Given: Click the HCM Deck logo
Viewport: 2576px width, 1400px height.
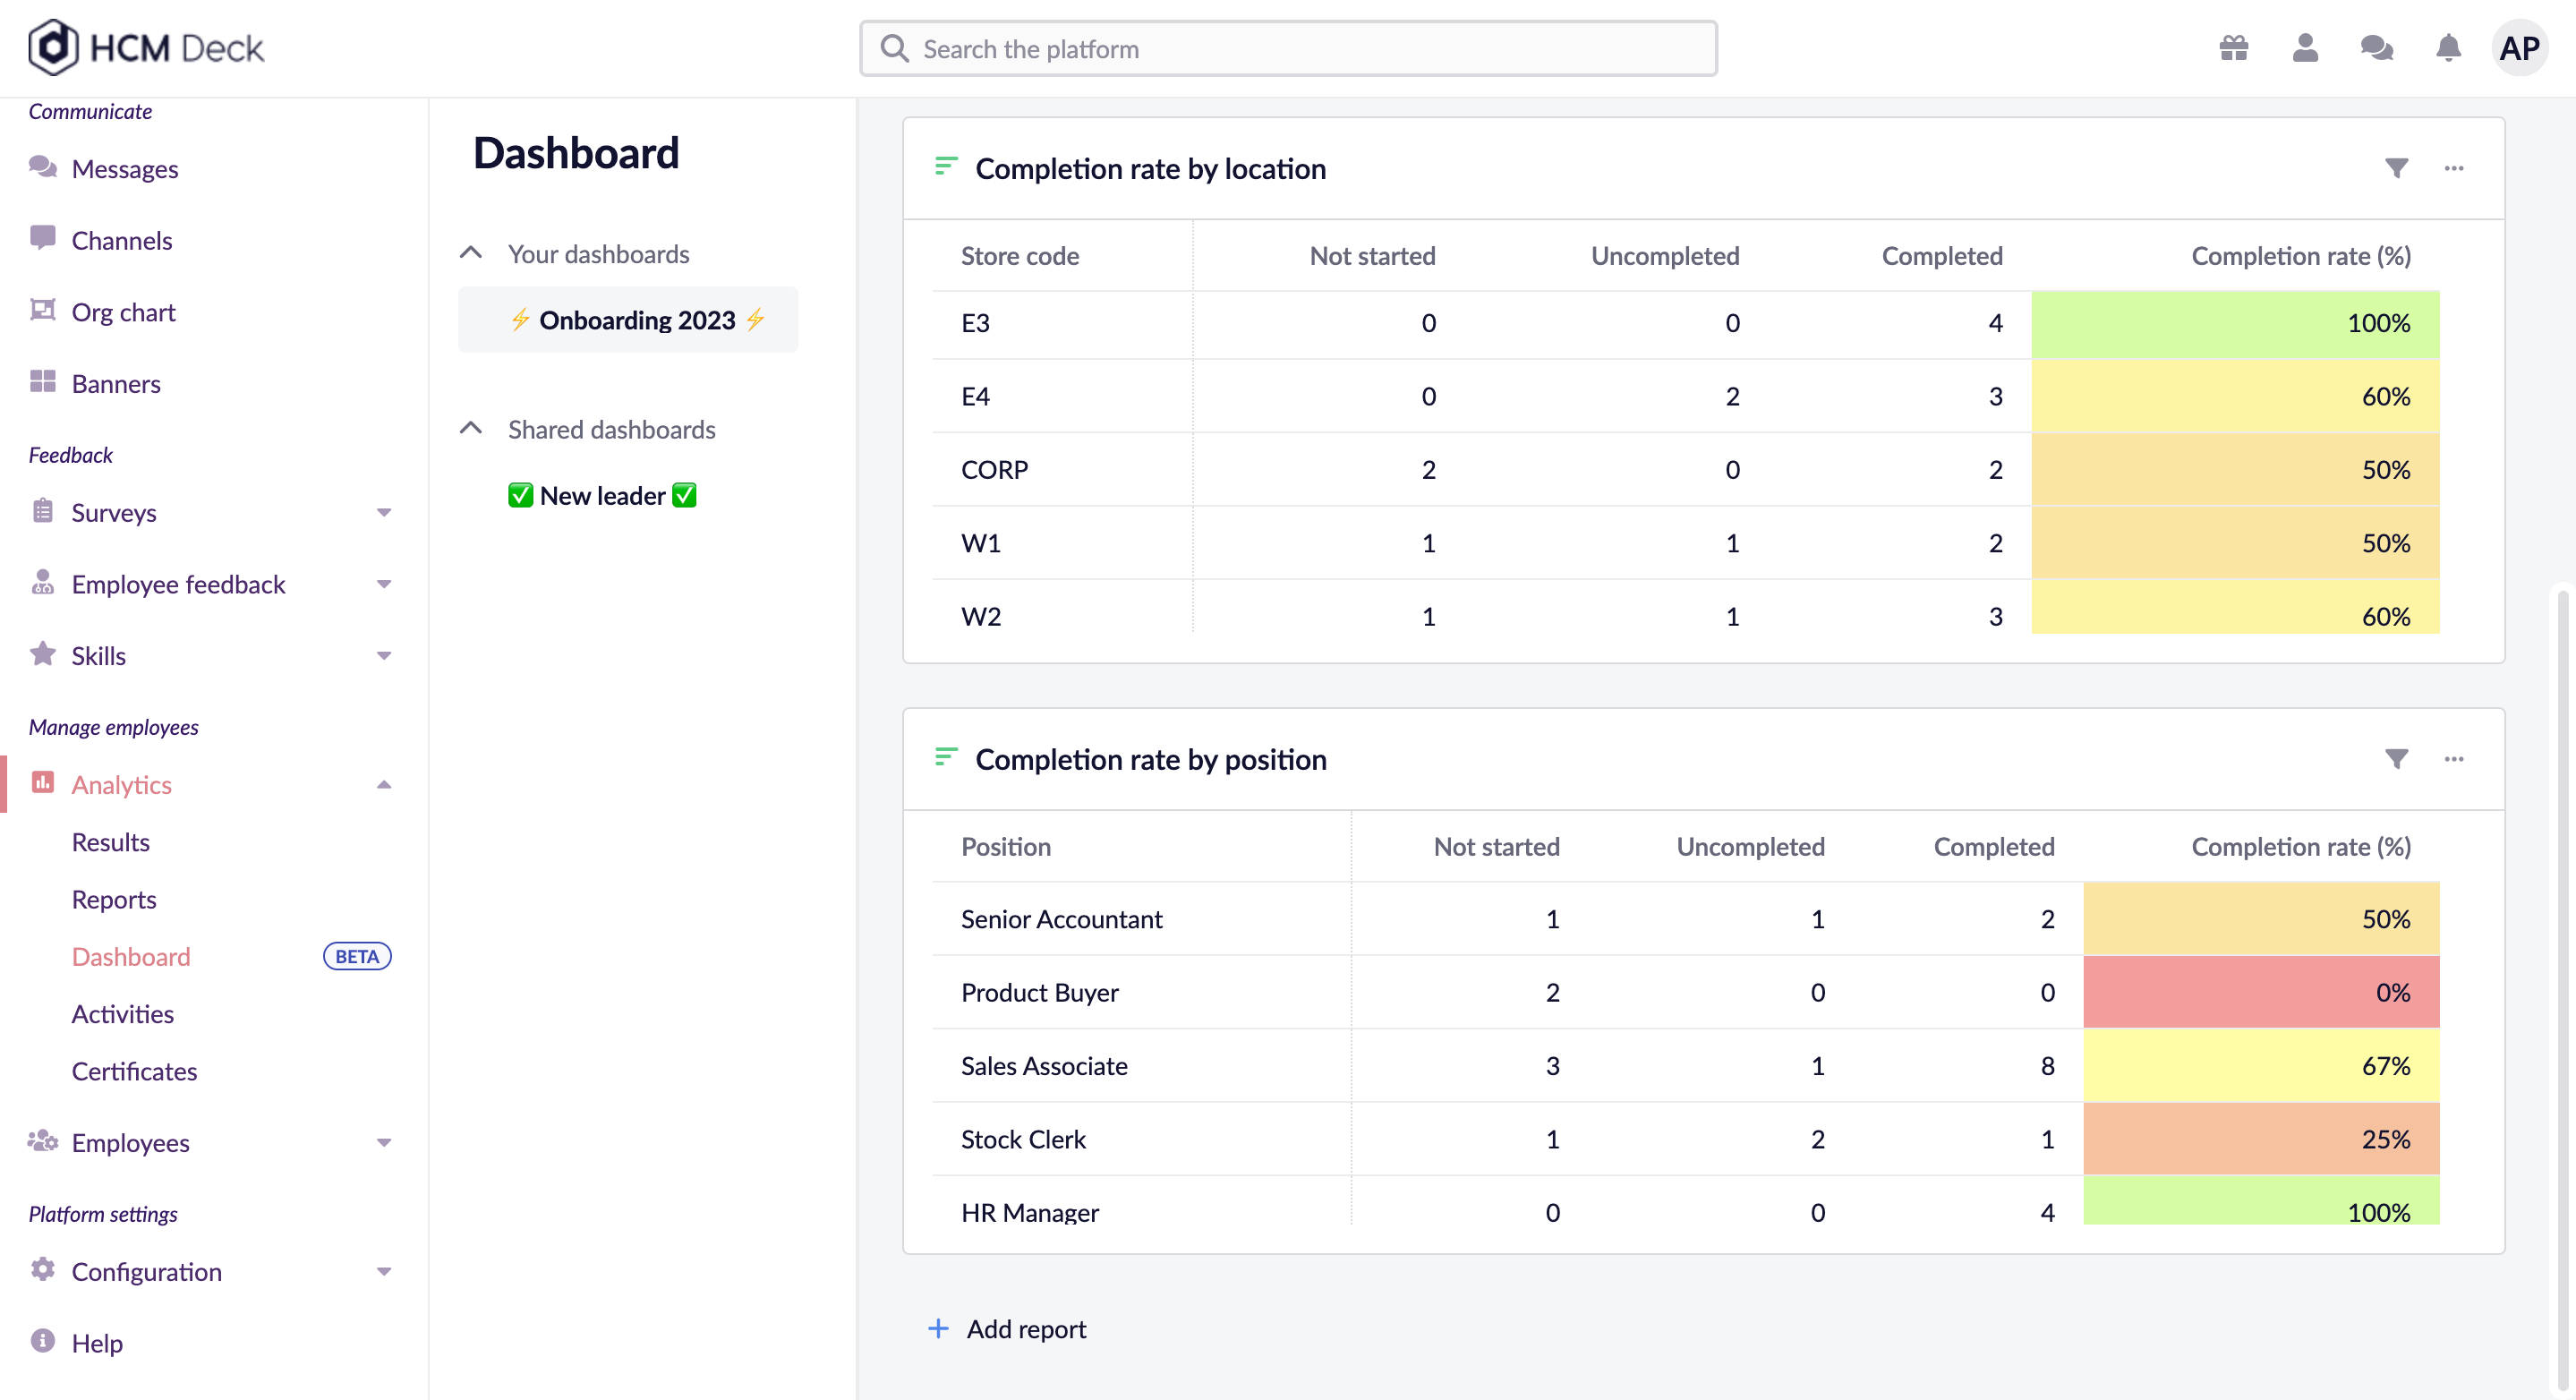Looking at the screenshot, I should click(146, 47).
